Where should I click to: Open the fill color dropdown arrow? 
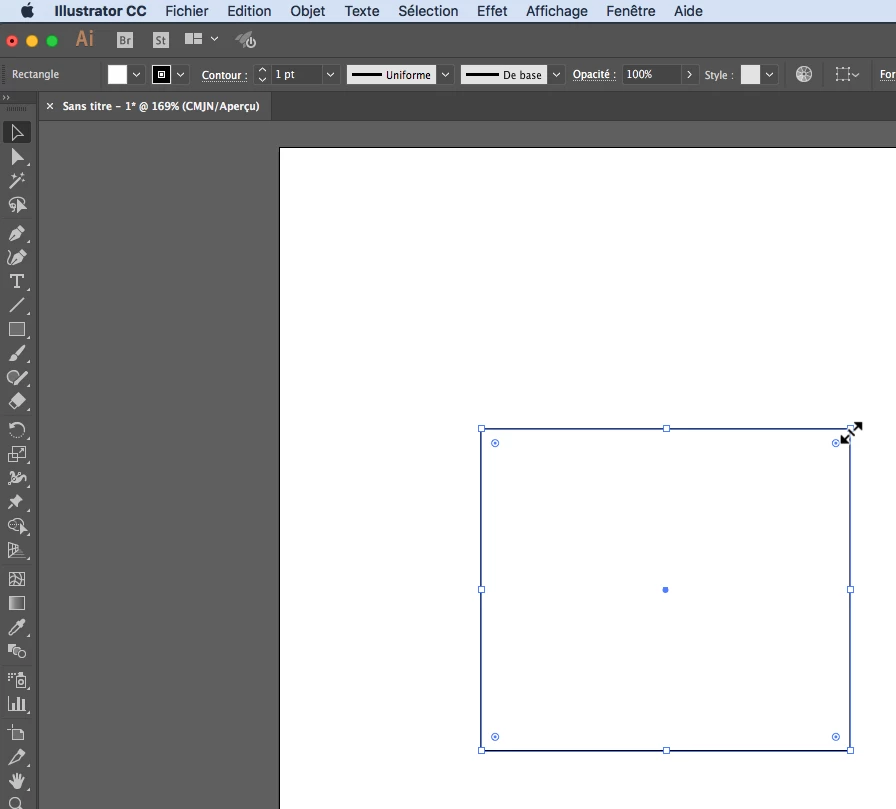click(x=136, y=74)
